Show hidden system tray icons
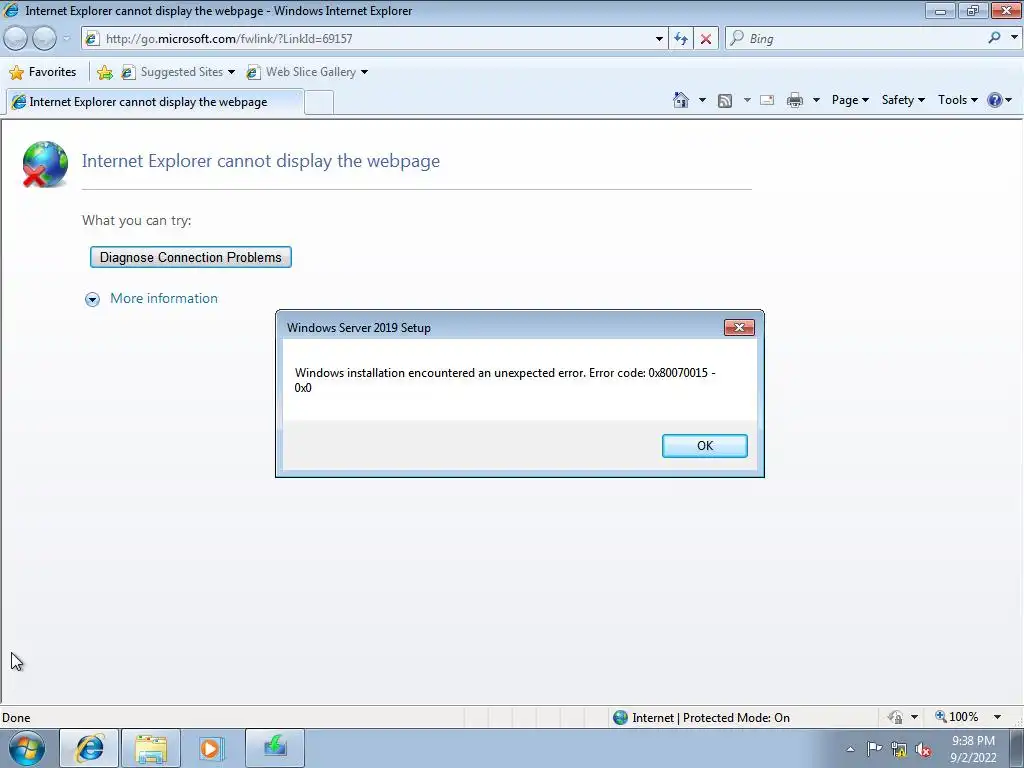The width and height of the screenshot is (1024, 768). click(x=850, y=749)
